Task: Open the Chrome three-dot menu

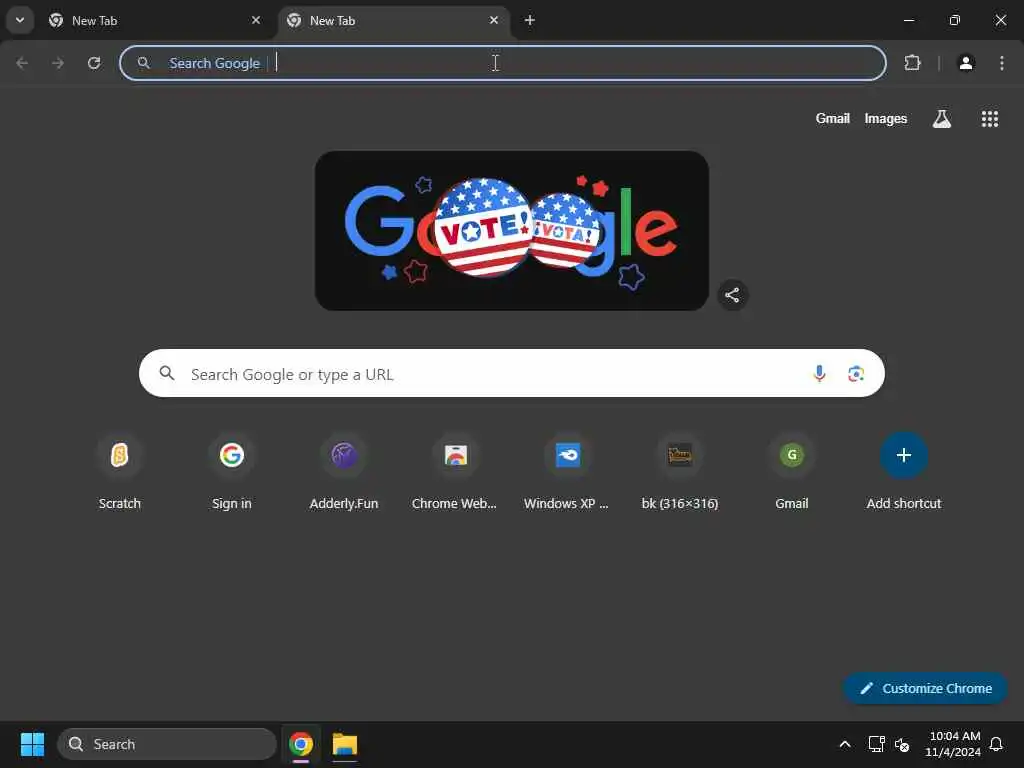Action: (1002, 63)
